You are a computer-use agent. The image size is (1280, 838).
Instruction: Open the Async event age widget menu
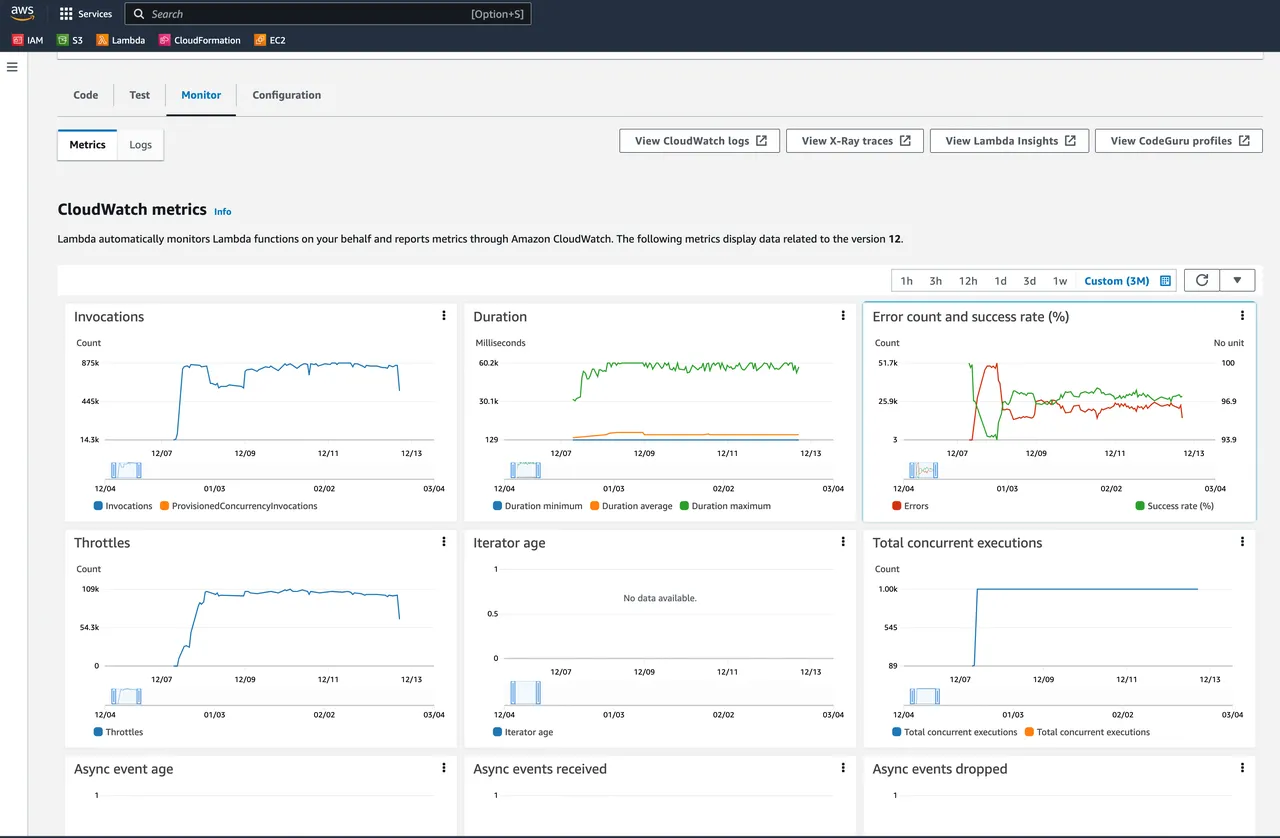(443, 768)
